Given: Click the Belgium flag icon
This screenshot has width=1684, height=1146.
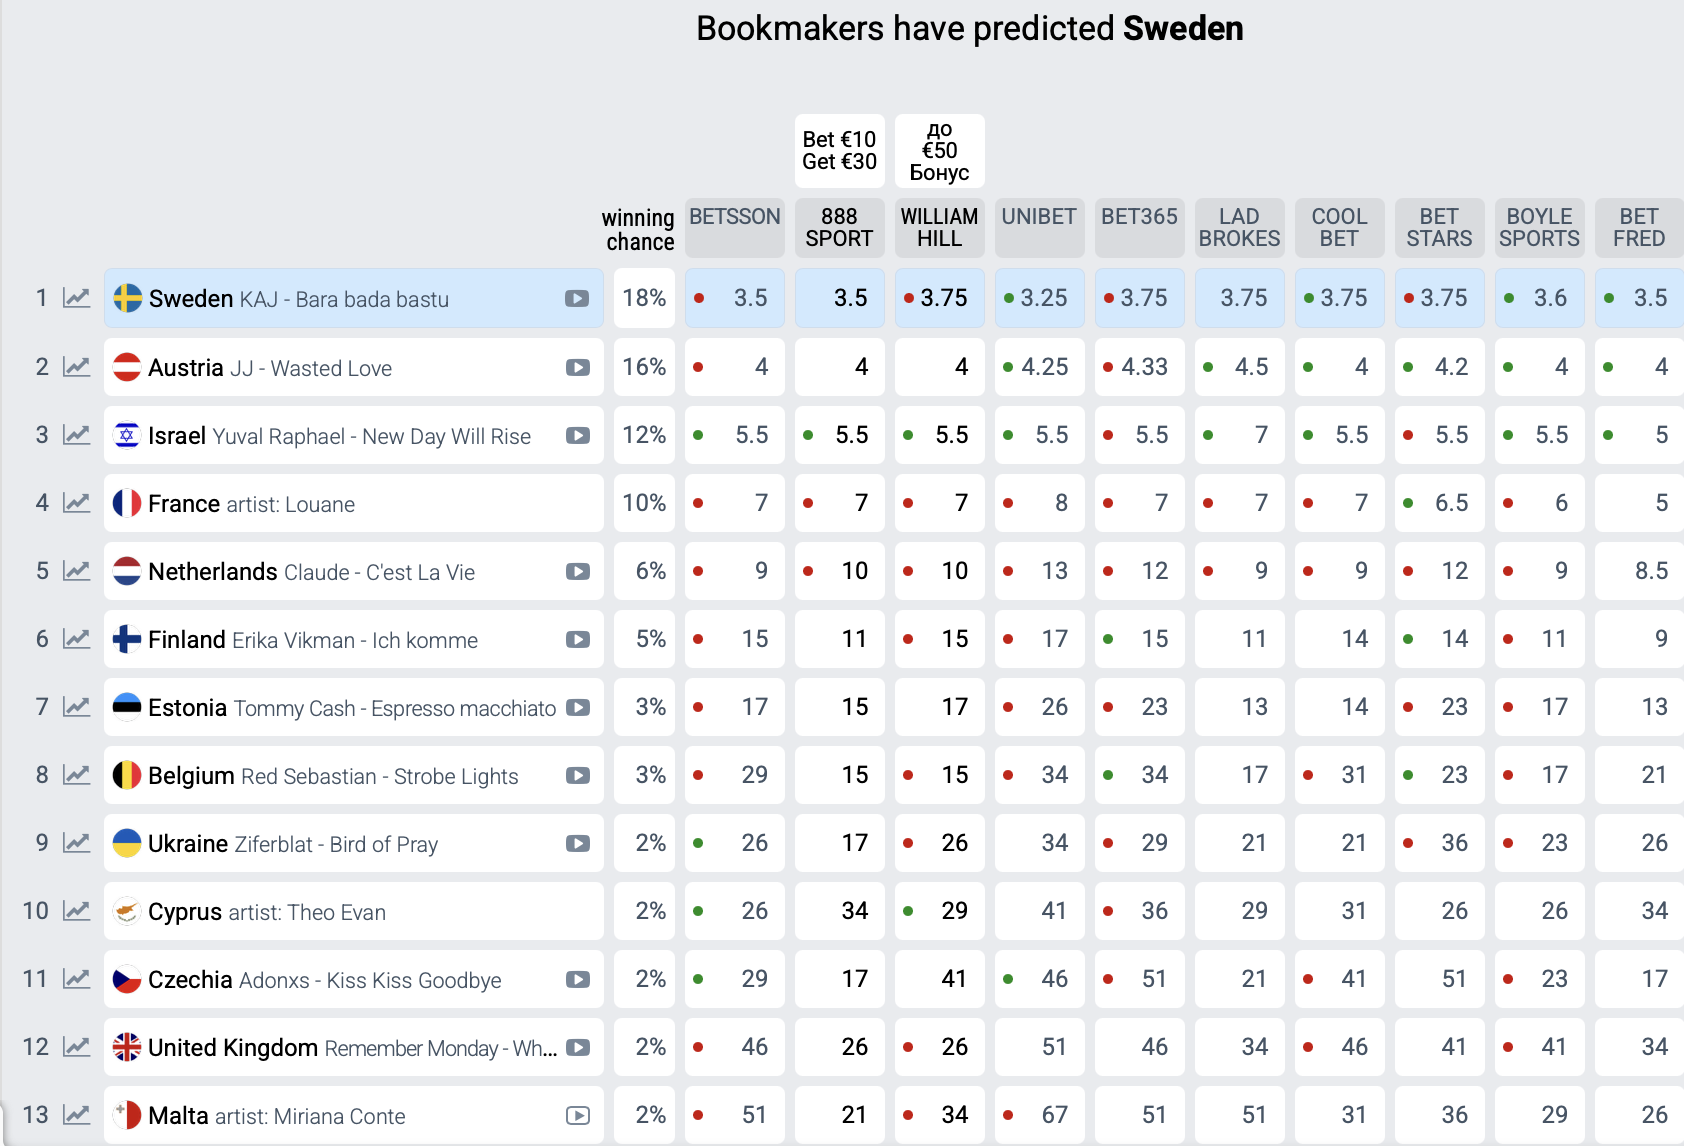Looking at the screenshot, I should coord(127,775).
